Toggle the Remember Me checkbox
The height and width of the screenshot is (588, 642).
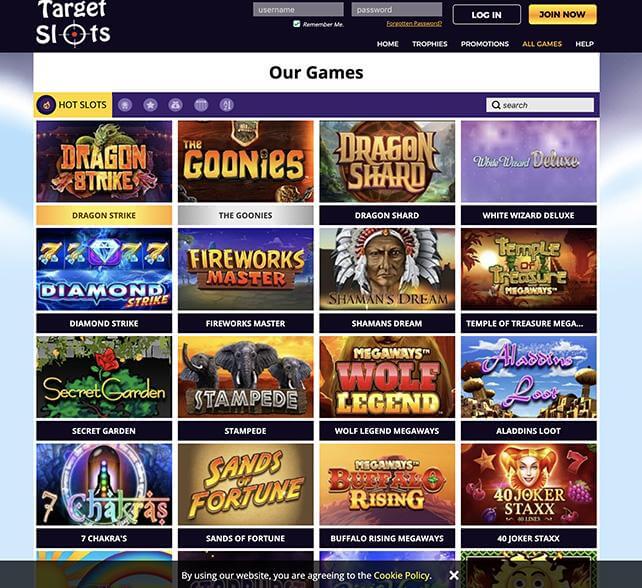coord(296,24)
